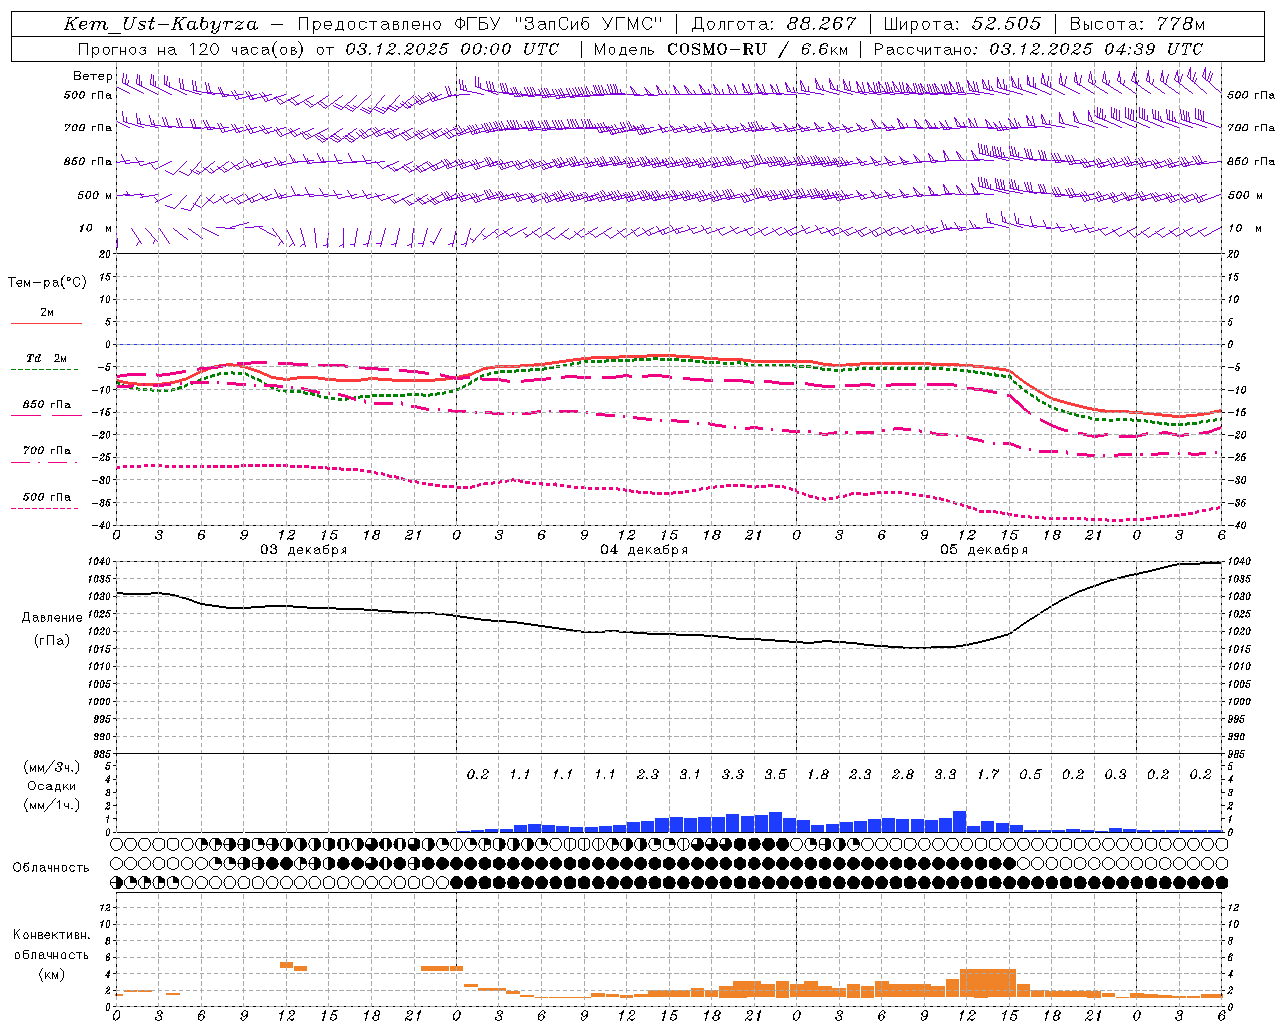Image resolution: width=1280 pixels, height=1024 pixels.
Task: Click the 'Td 2м' dew point legend entry
Action: 47,358
